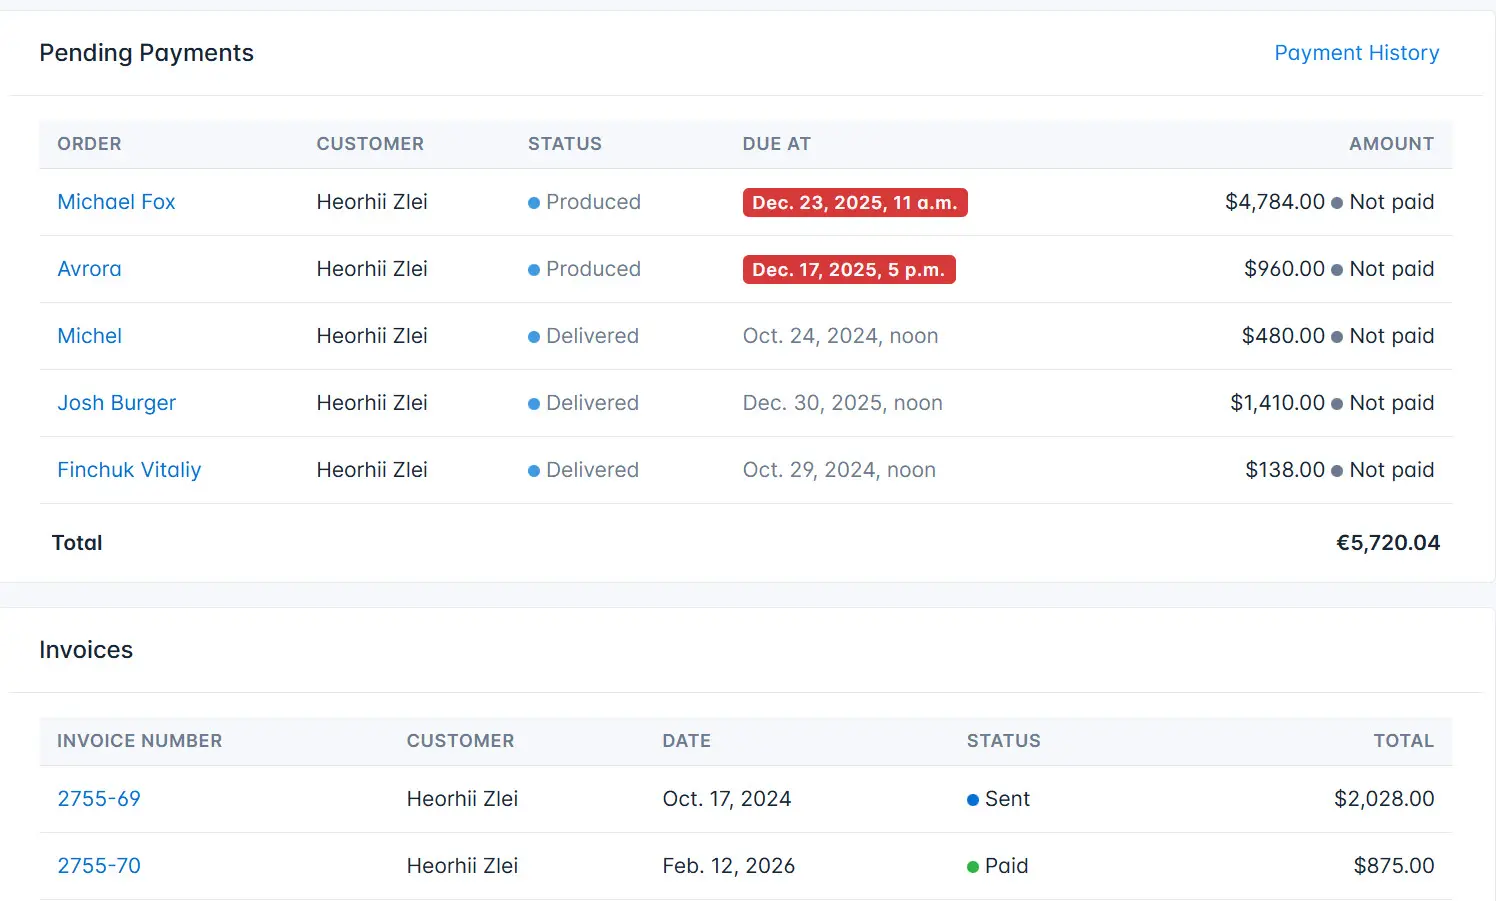The image size is (1496, 901).
Task: Click the Produced status dot for Michael Fox
Action: 533,202
